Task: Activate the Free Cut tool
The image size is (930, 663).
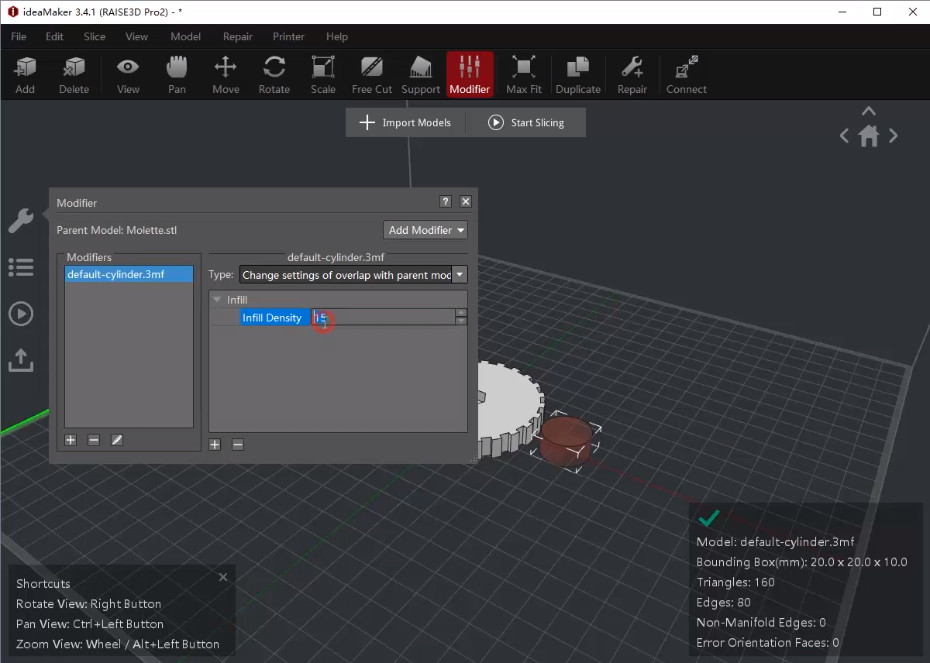Action: point(372,75)
